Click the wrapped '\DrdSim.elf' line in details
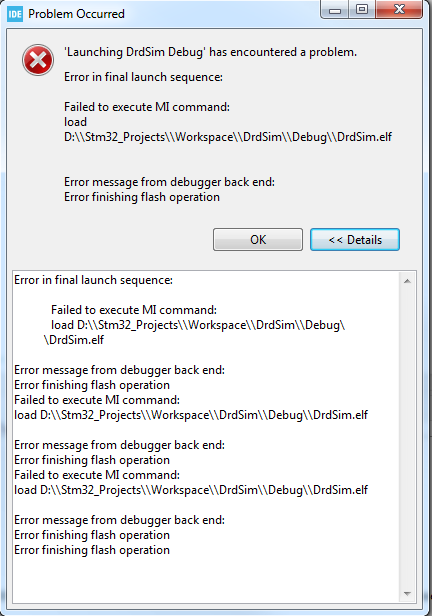This screenshot has width=432, height=616. [74, 340]
